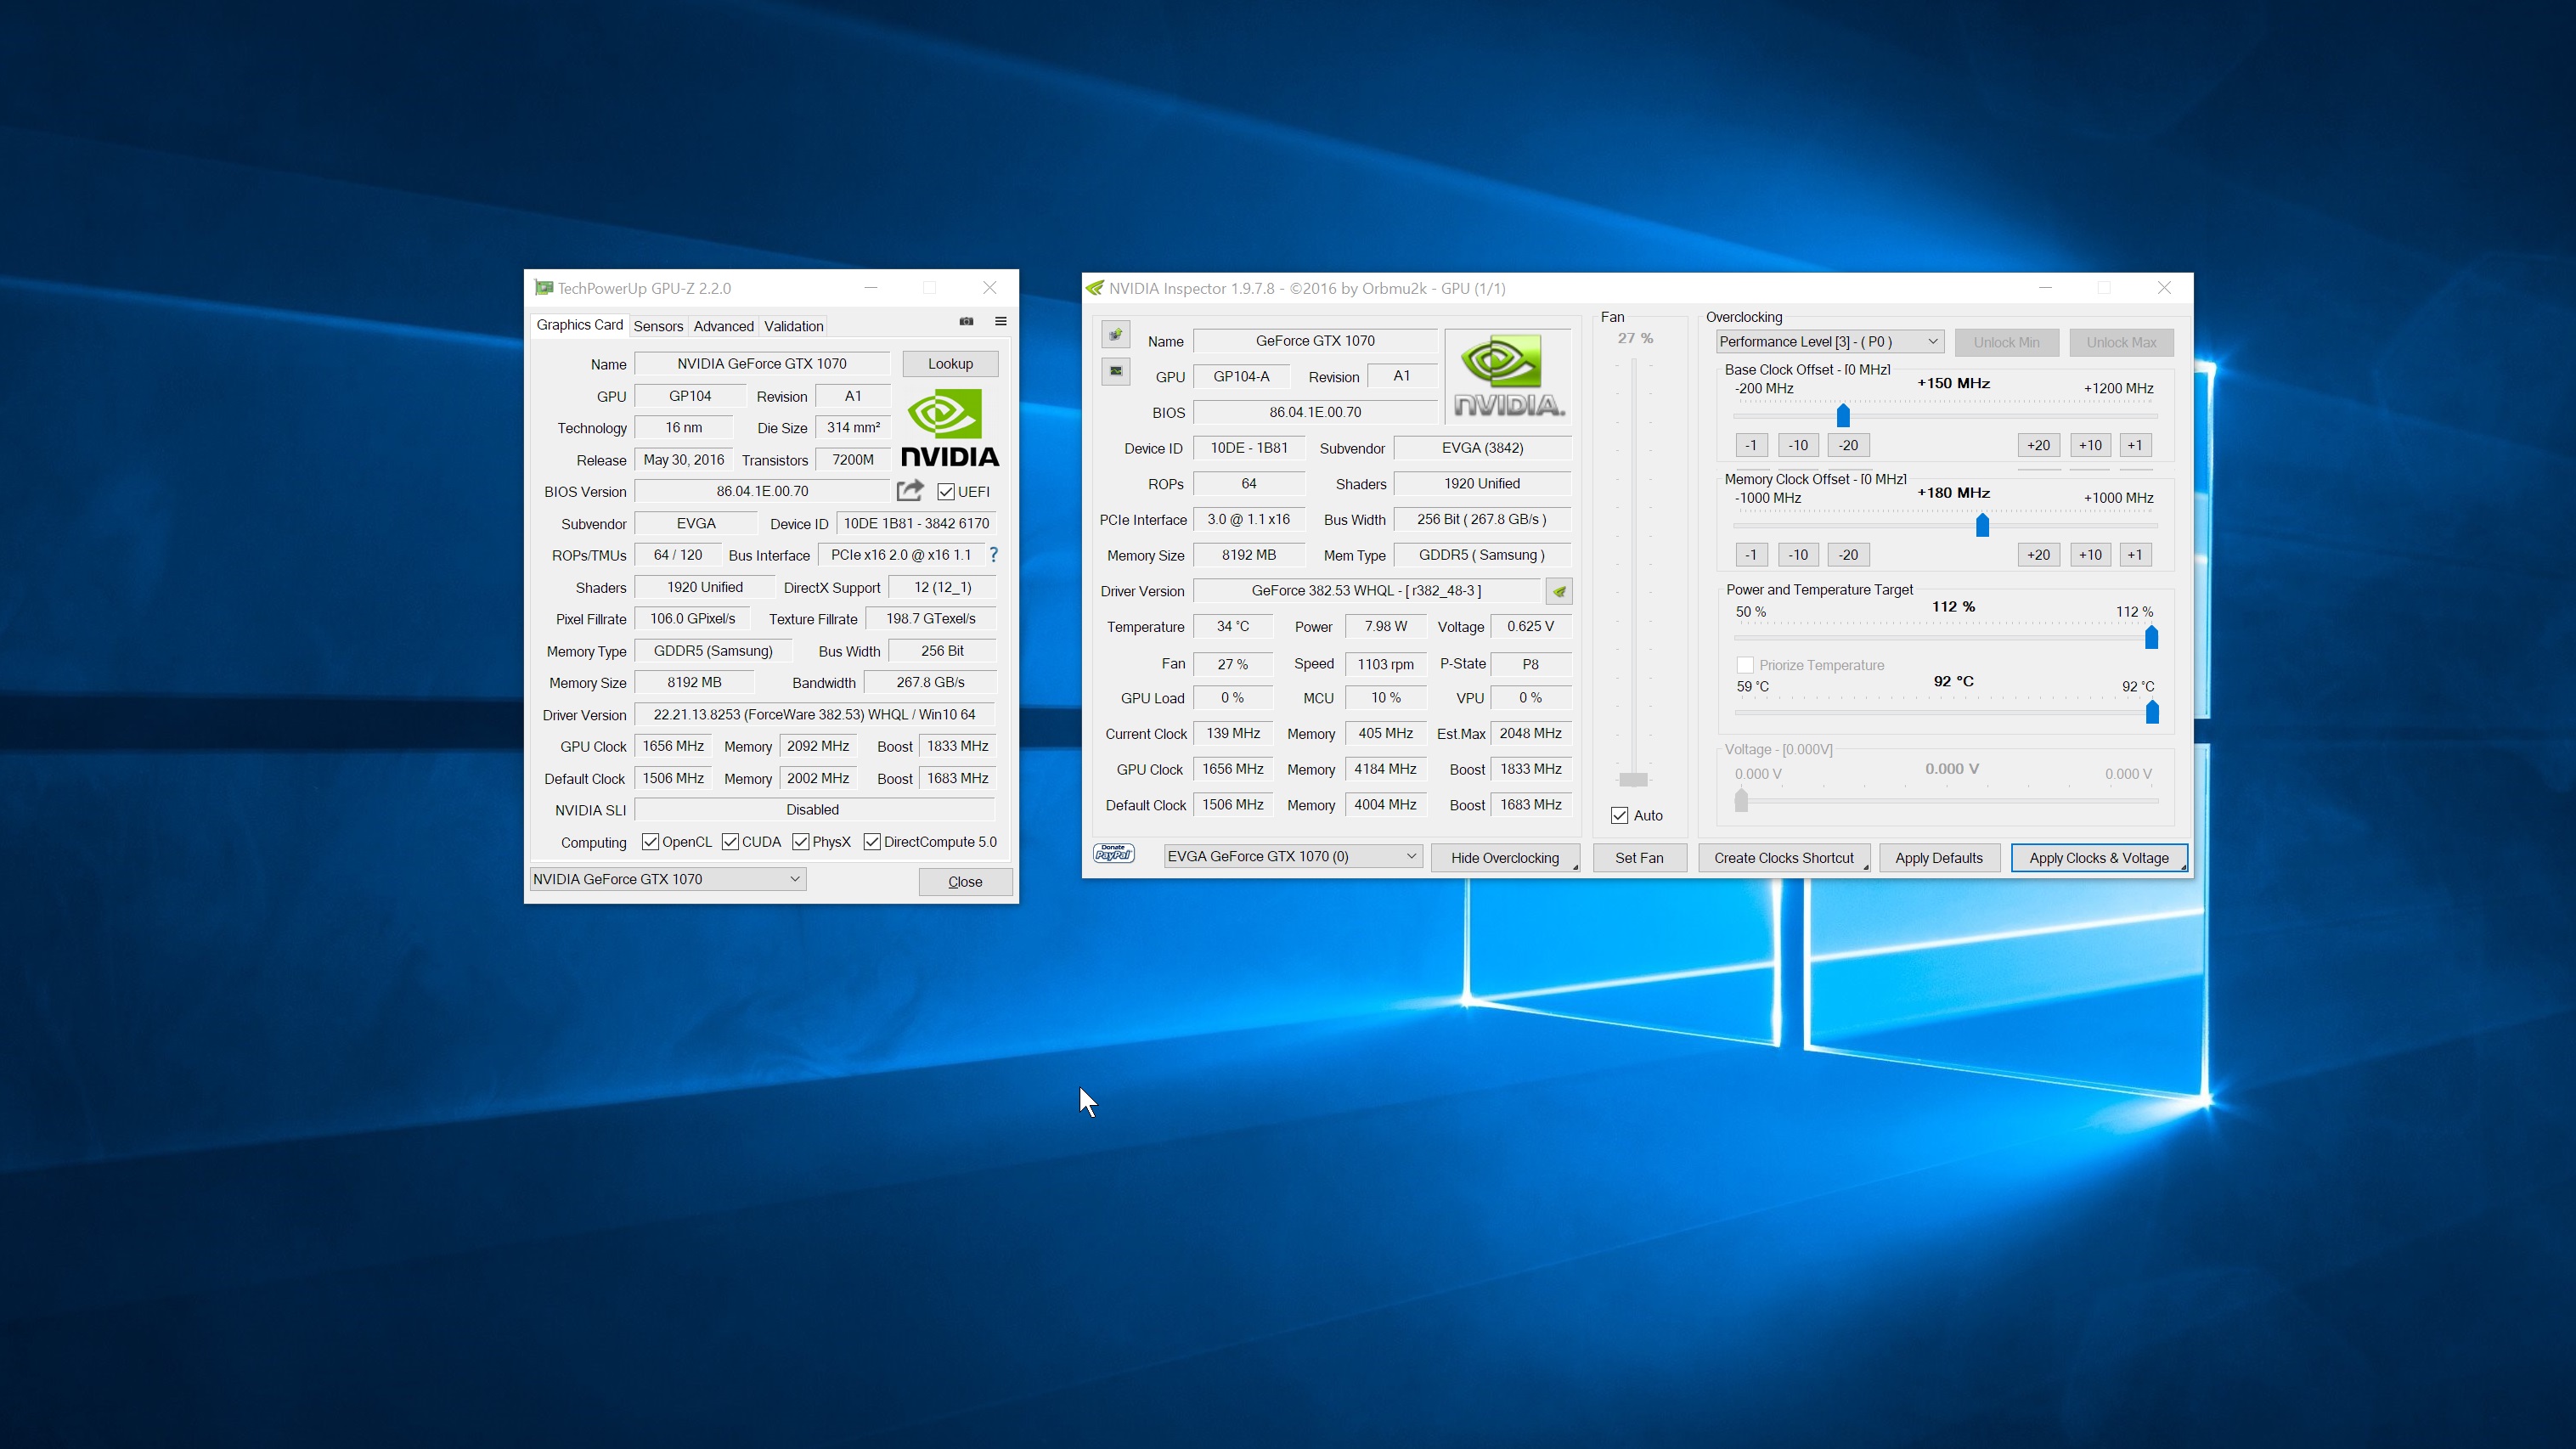Click Base Clock Offset +1 button
The height and width of the screenshot is (1449, 2576).
pyautogui.click(x=2135, y=445)
